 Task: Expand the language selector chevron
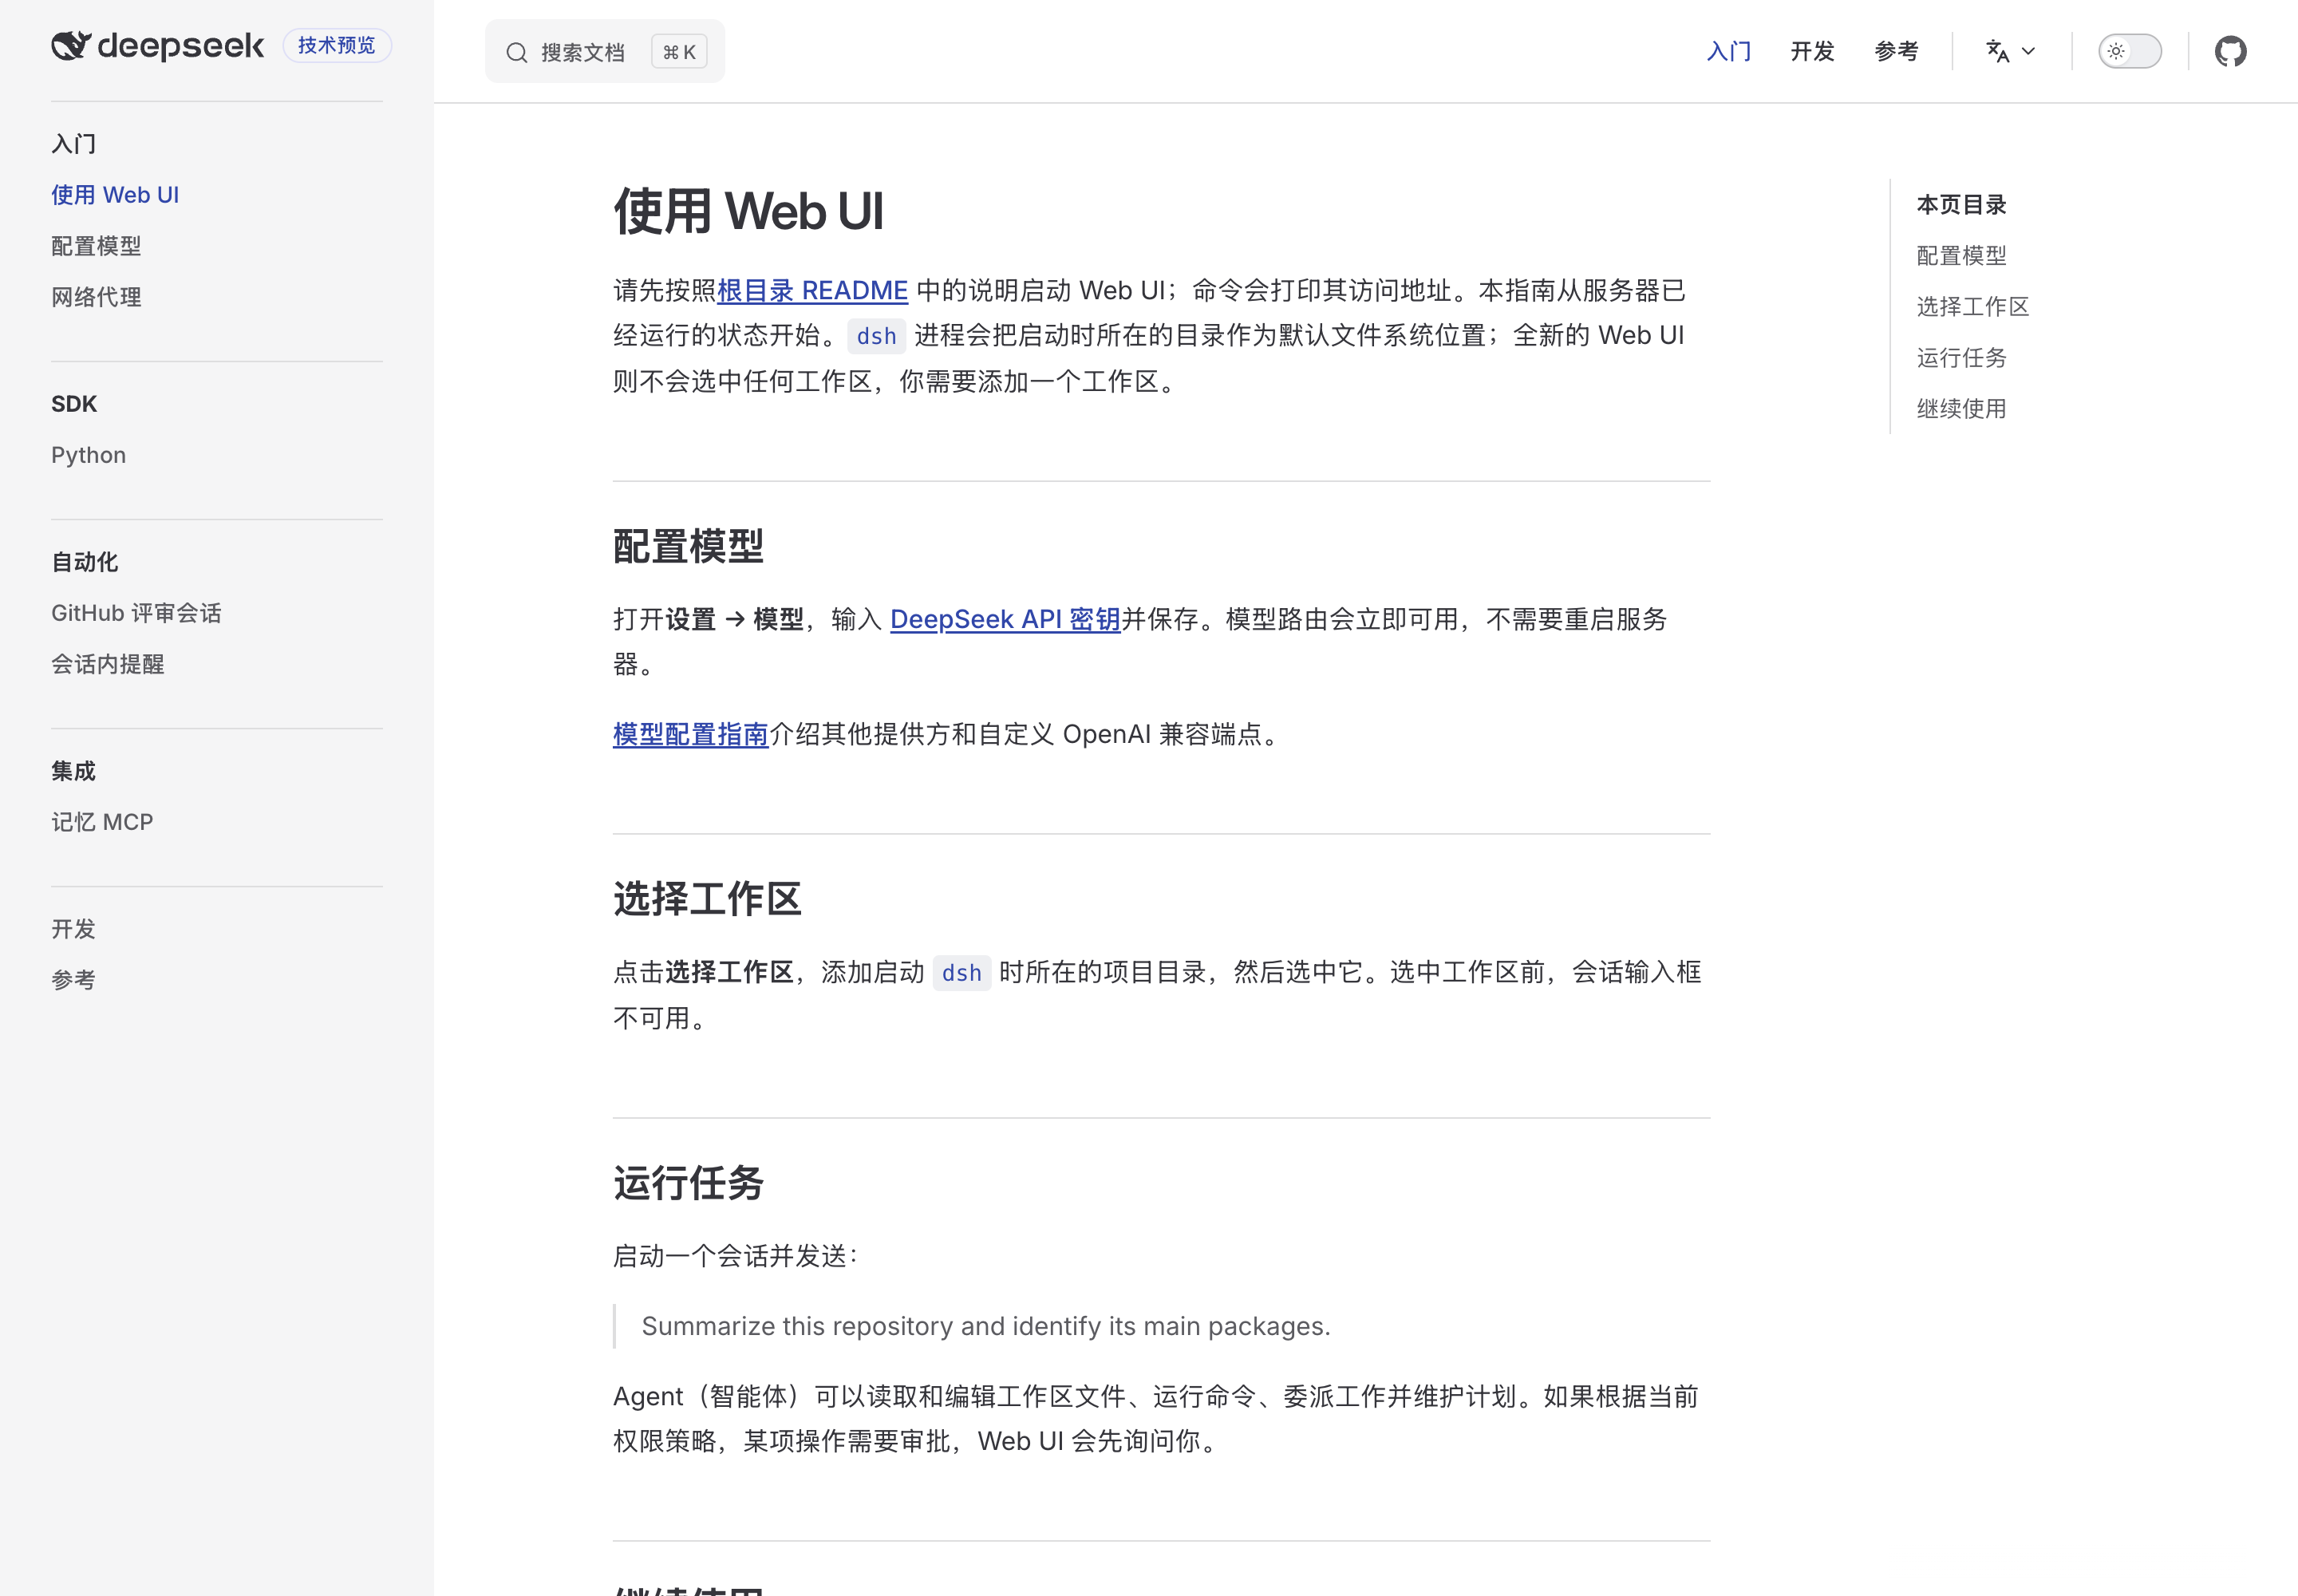coord(2028,51)
